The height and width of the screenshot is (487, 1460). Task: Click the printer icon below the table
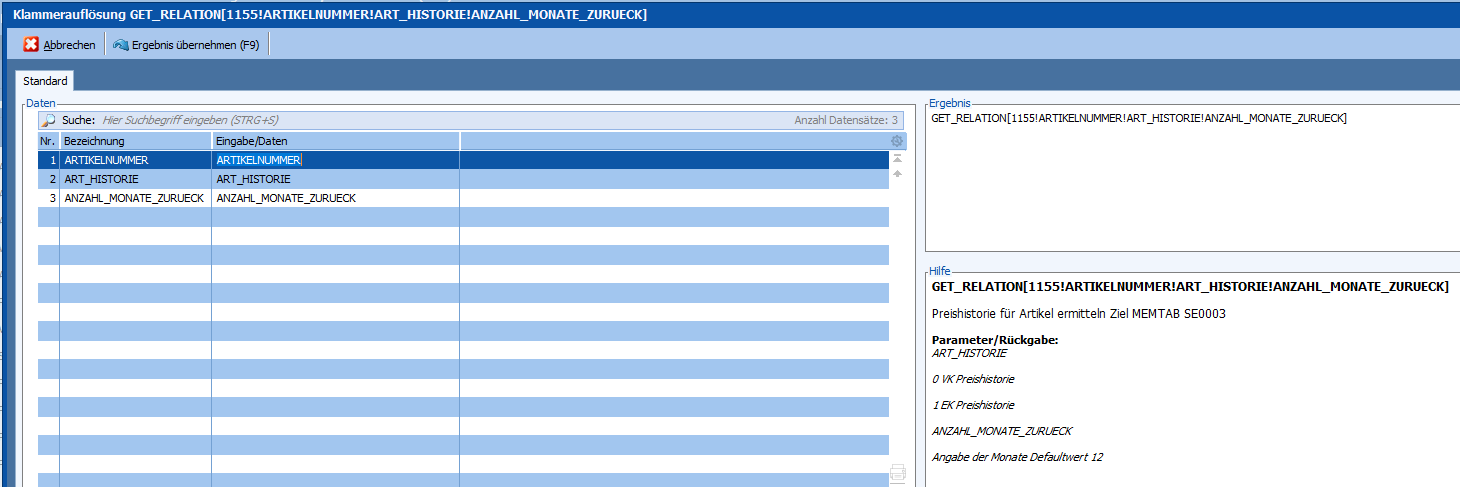coord(897,472)
